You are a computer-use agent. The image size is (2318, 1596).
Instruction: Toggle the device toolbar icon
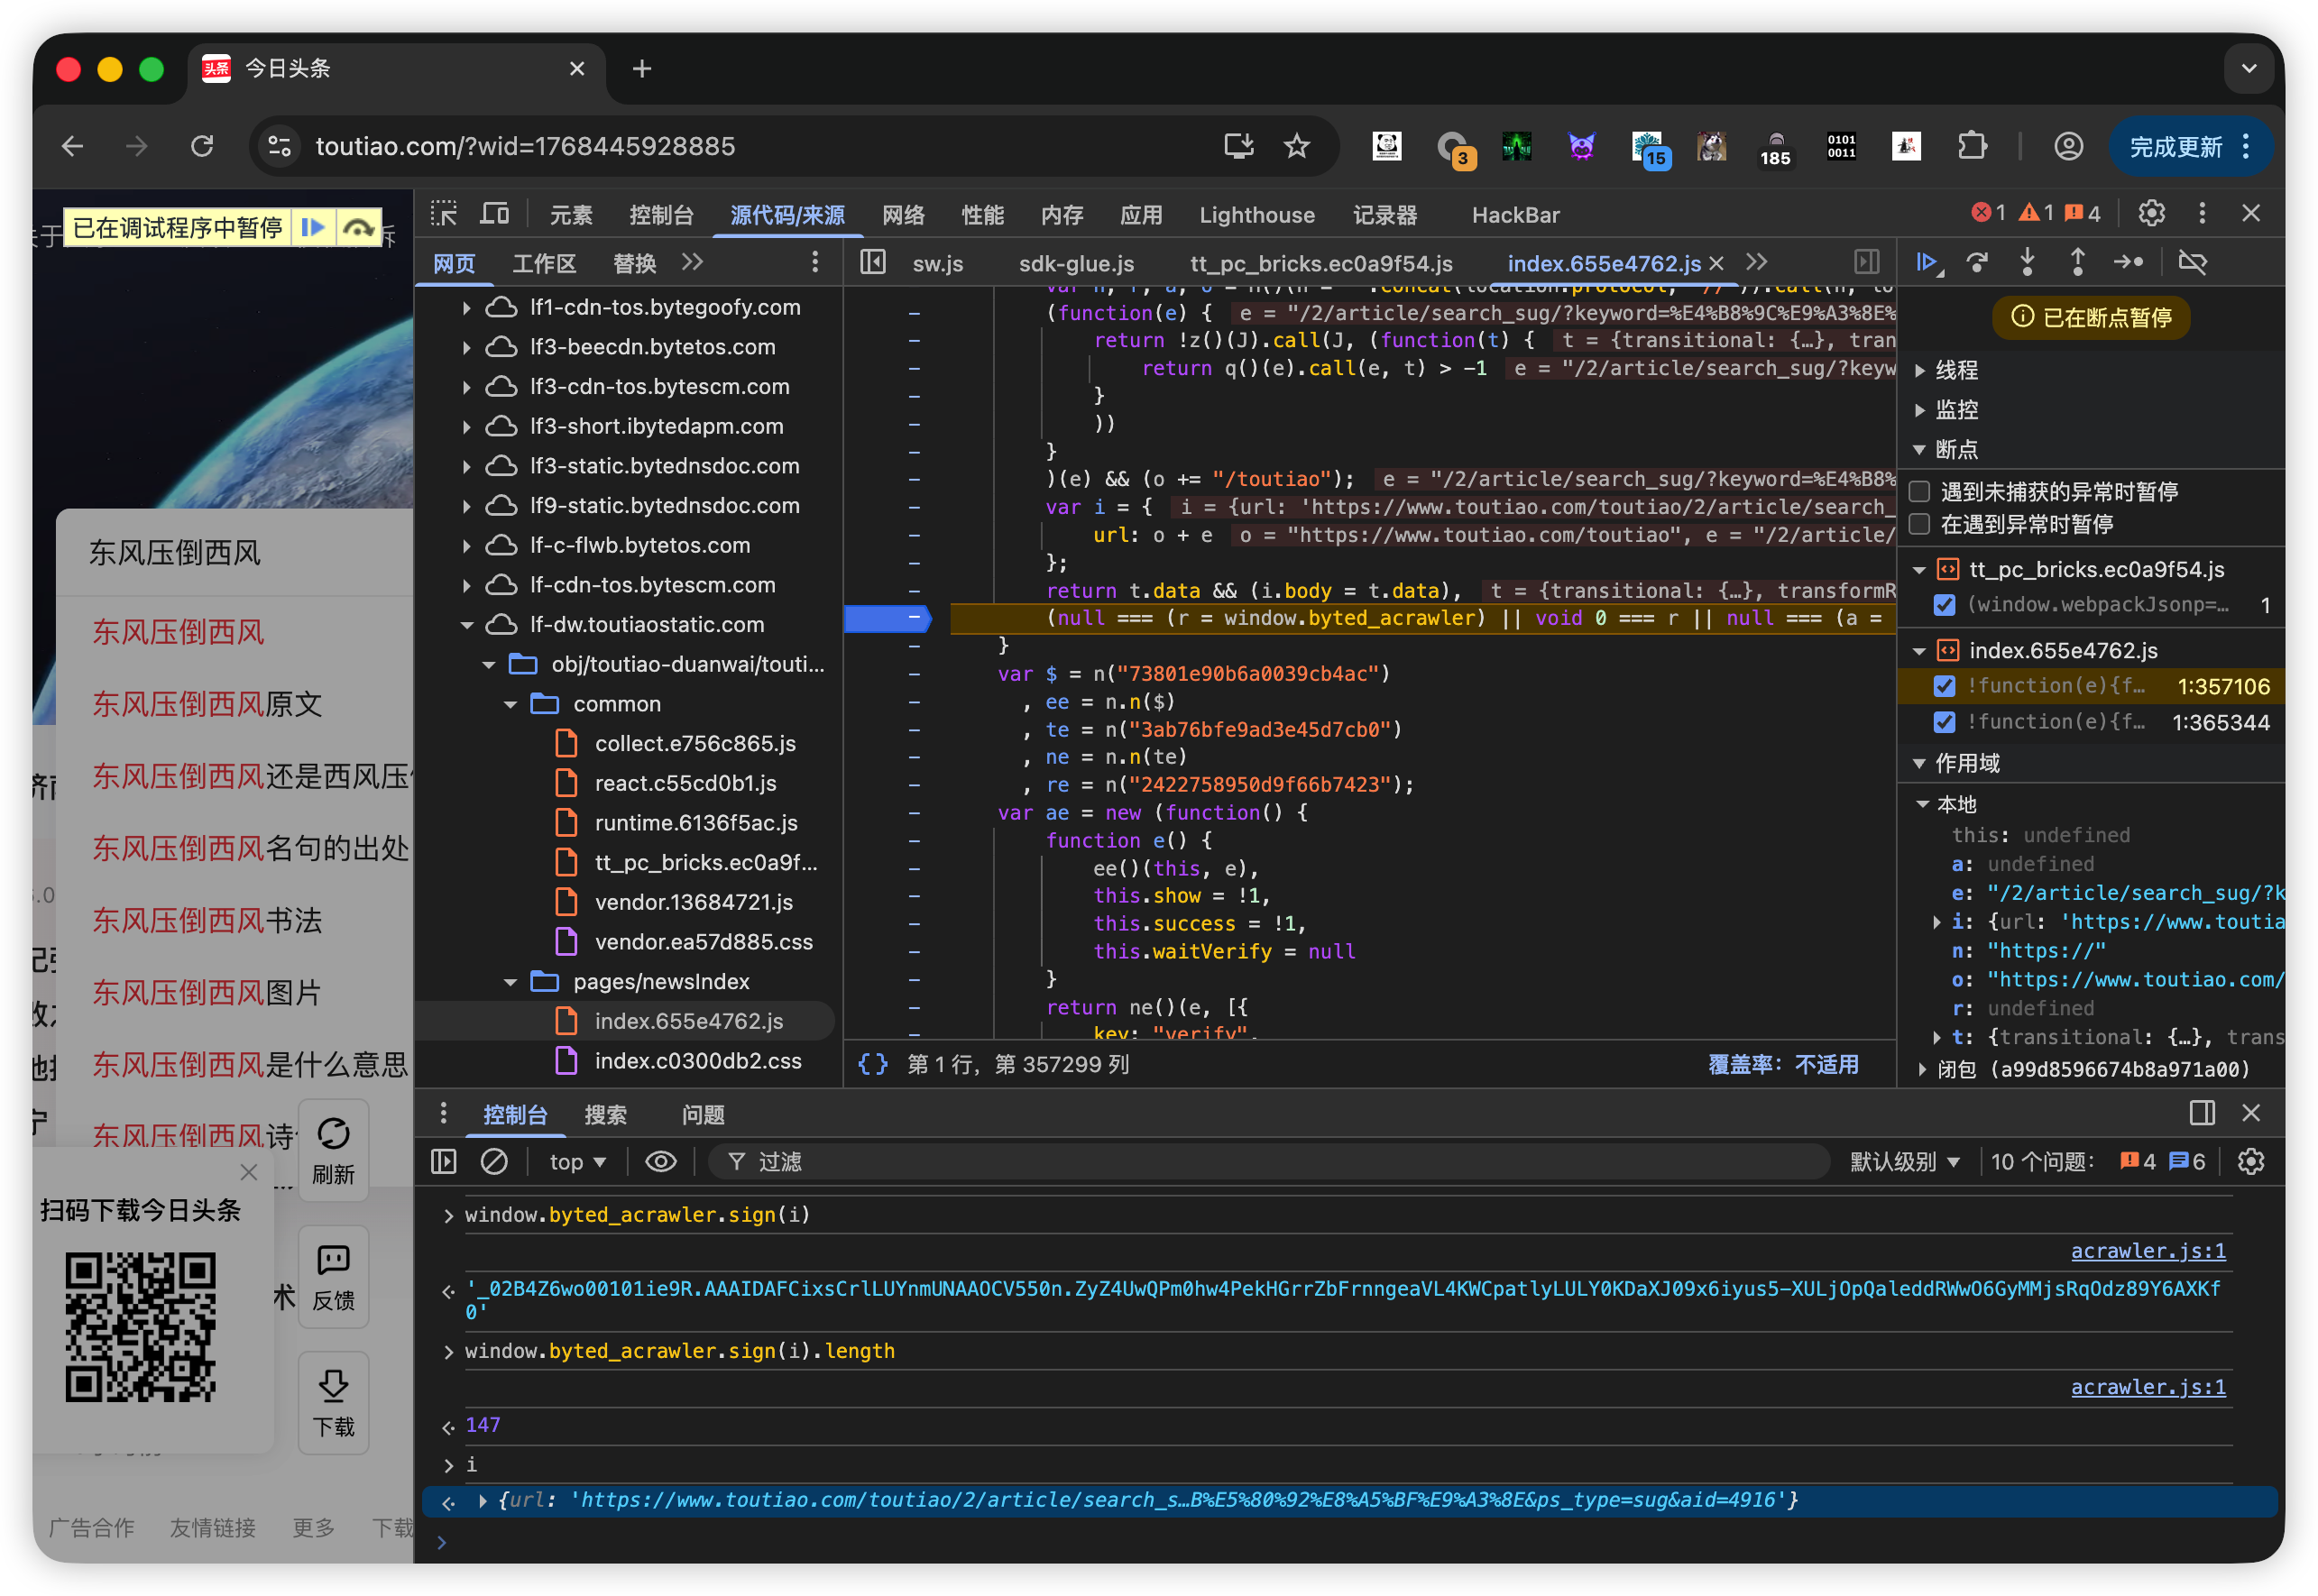[494, 214]
